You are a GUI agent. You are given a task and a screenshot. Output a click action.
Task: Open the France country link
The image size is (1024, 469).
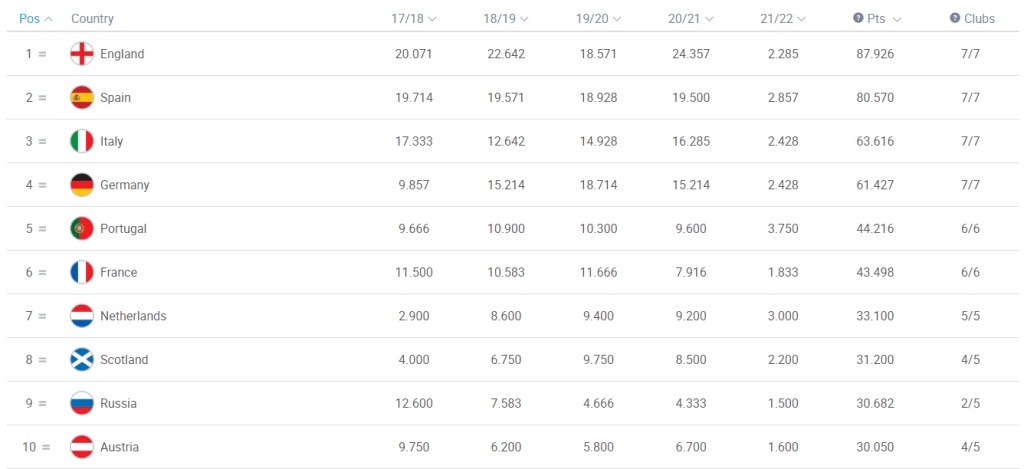click(119, 273)
